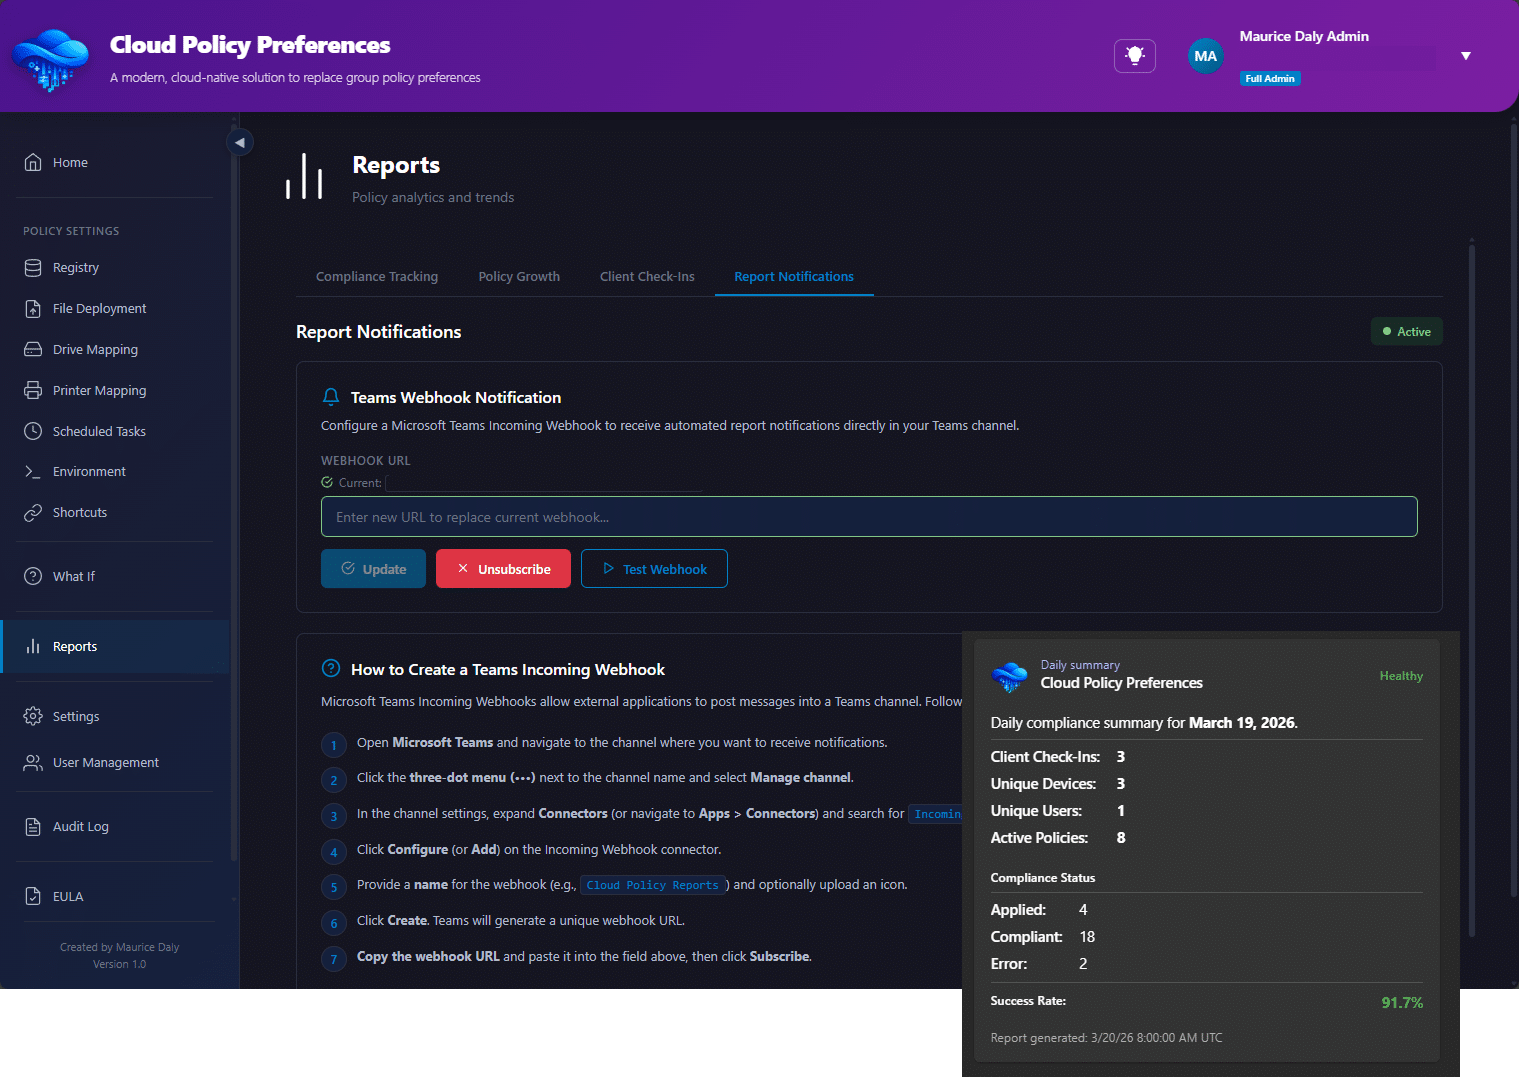Click the MA user avatar

pos(1205,56)
